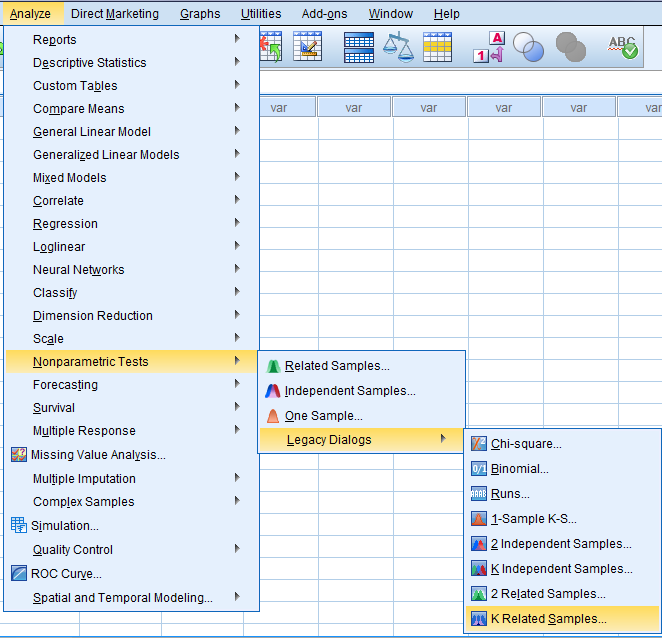Open the Window menu
Image resolution: width=662 pixels, height=638 pixels.
(391, 14)
